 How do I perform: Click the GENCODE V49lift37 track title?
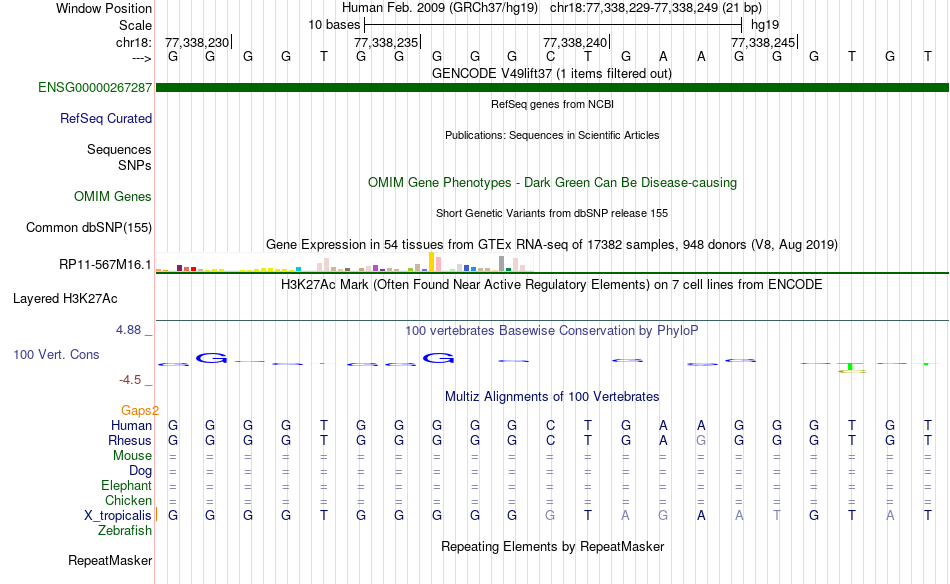pyautogui.click(x=552, y=73)
